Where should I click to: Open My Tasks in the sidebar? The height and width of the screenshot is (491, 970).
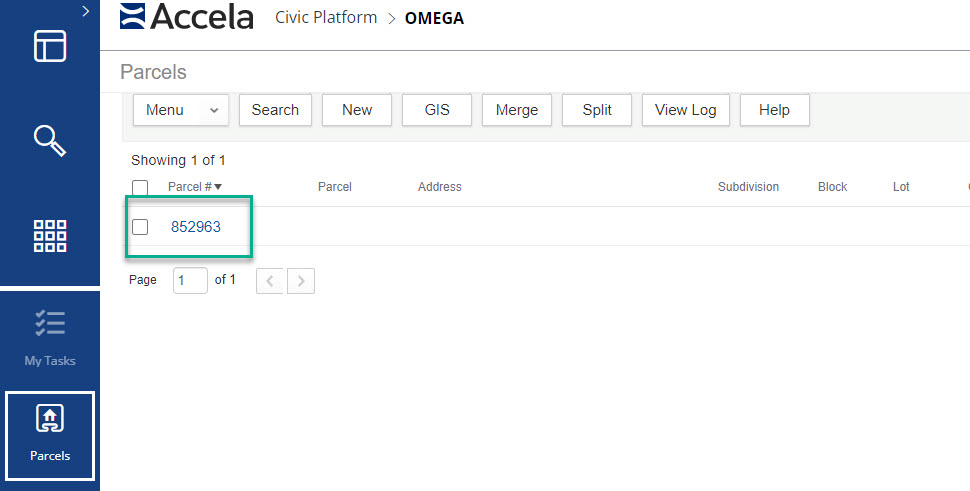pyautogui.click(x=50, y=338)
